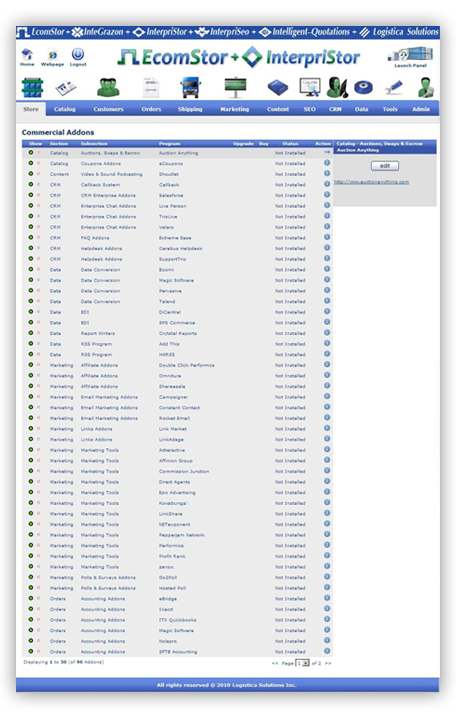Go to the Home icon
The height and width of the screenshot is (719, 456).
(27, 55)
